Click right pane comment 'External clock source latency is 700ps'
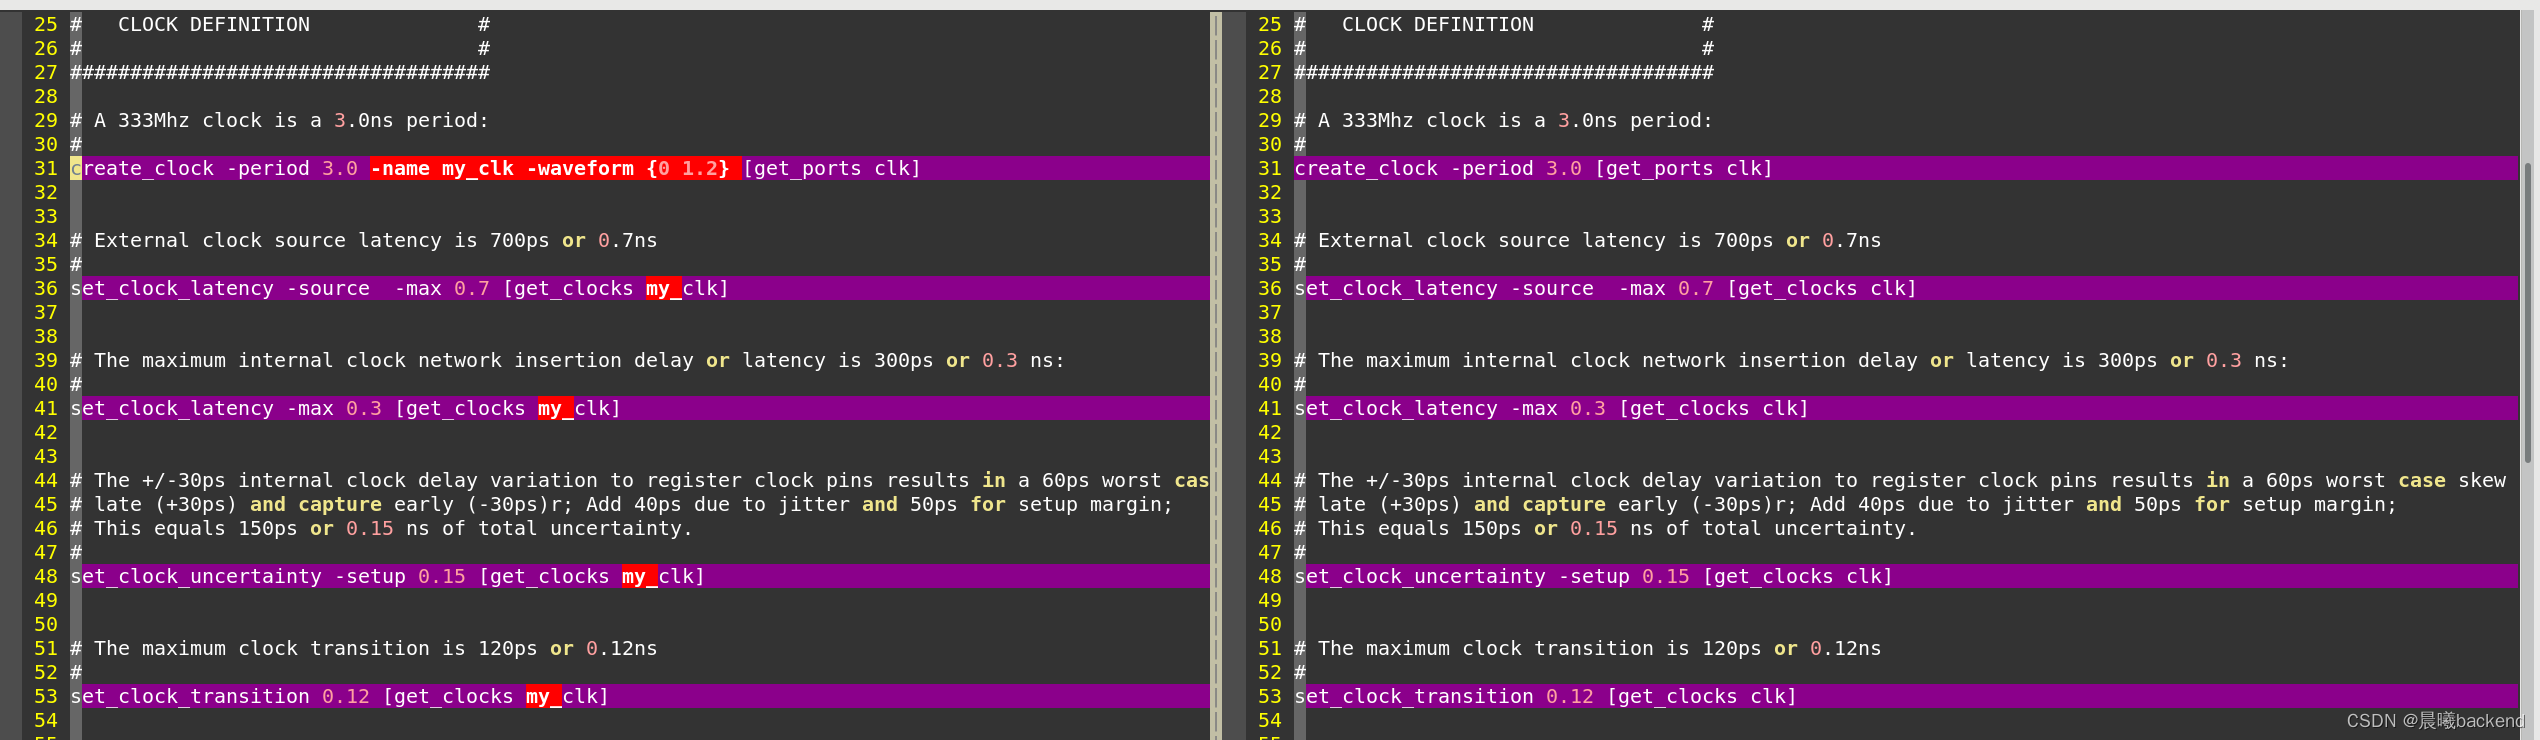The height and width of the screenshot is (740, 2540). (x=1546, y=240)
